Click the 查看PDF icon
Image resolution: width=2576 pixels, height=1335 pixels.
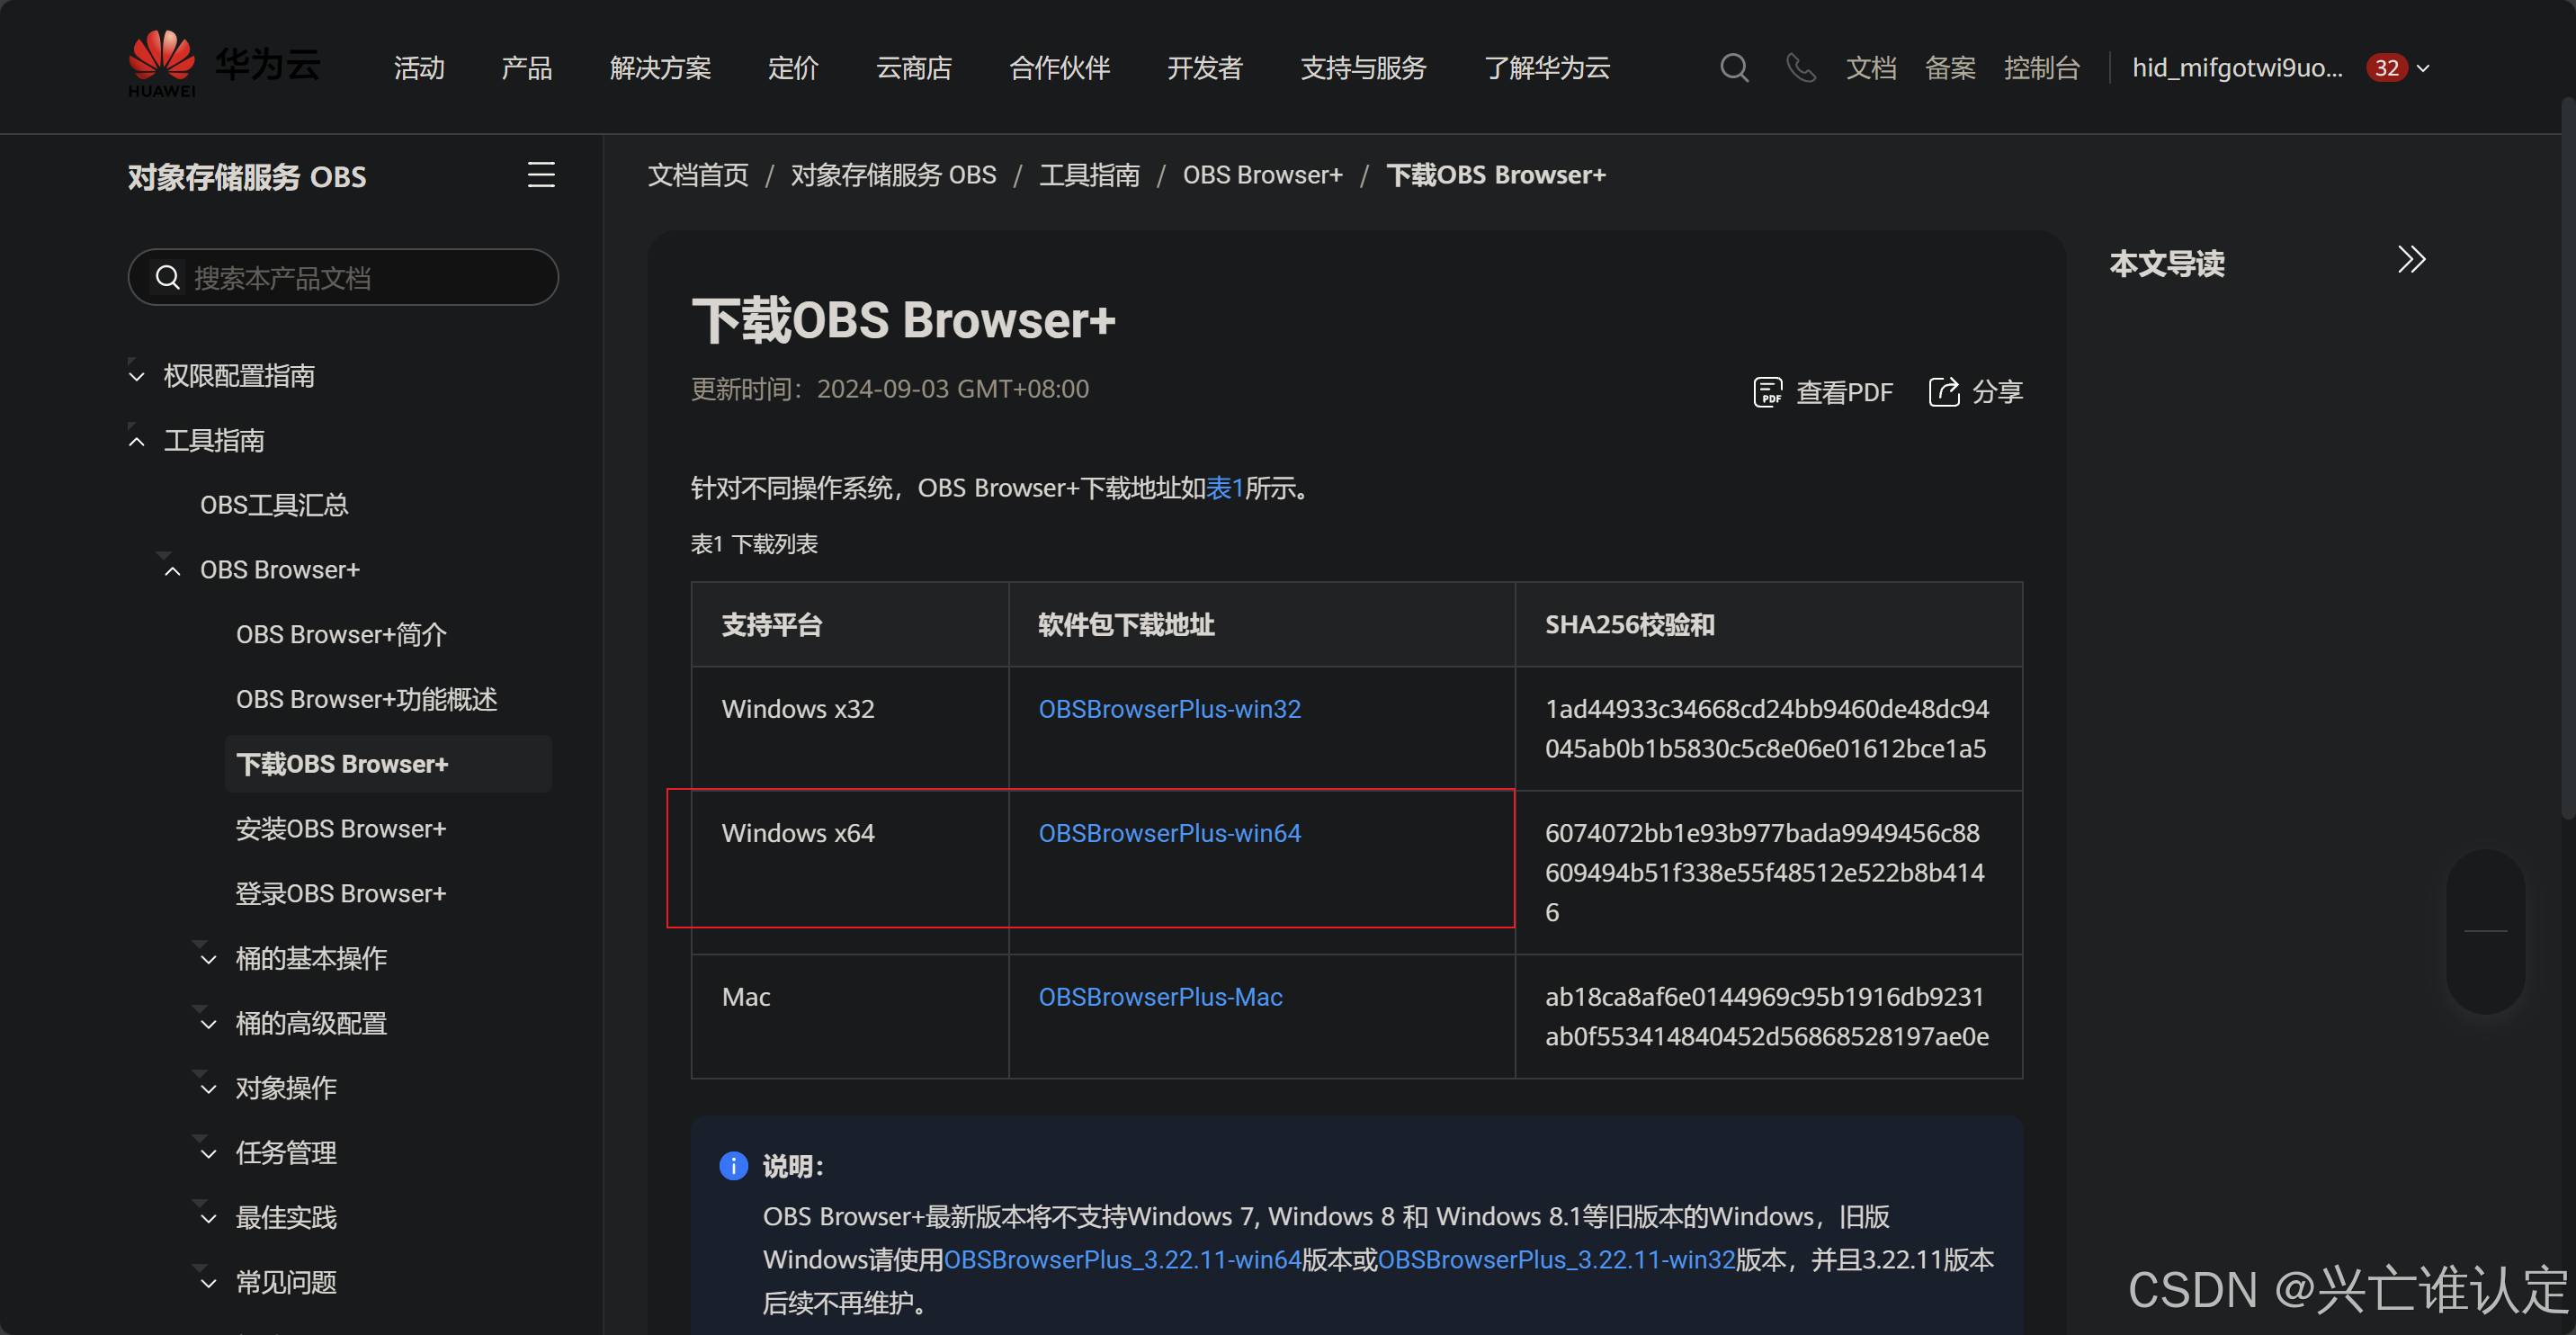(x=1768, y=392)
